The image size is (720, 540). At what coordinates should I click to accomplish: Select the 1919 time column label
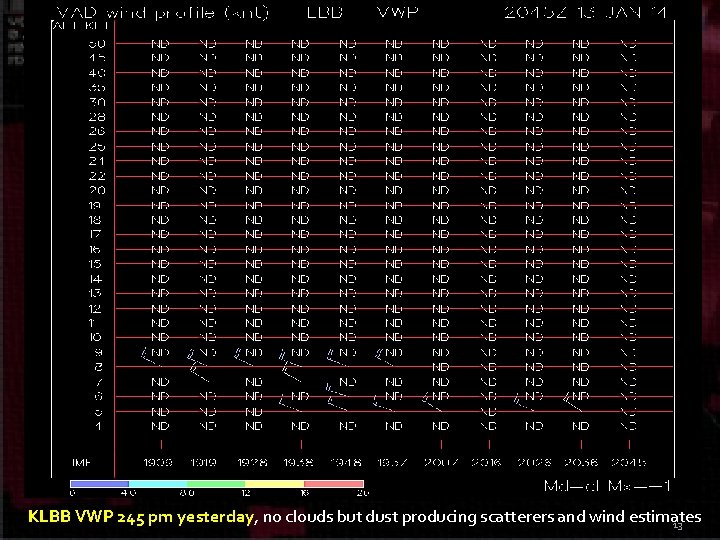[x=204, y=462]
